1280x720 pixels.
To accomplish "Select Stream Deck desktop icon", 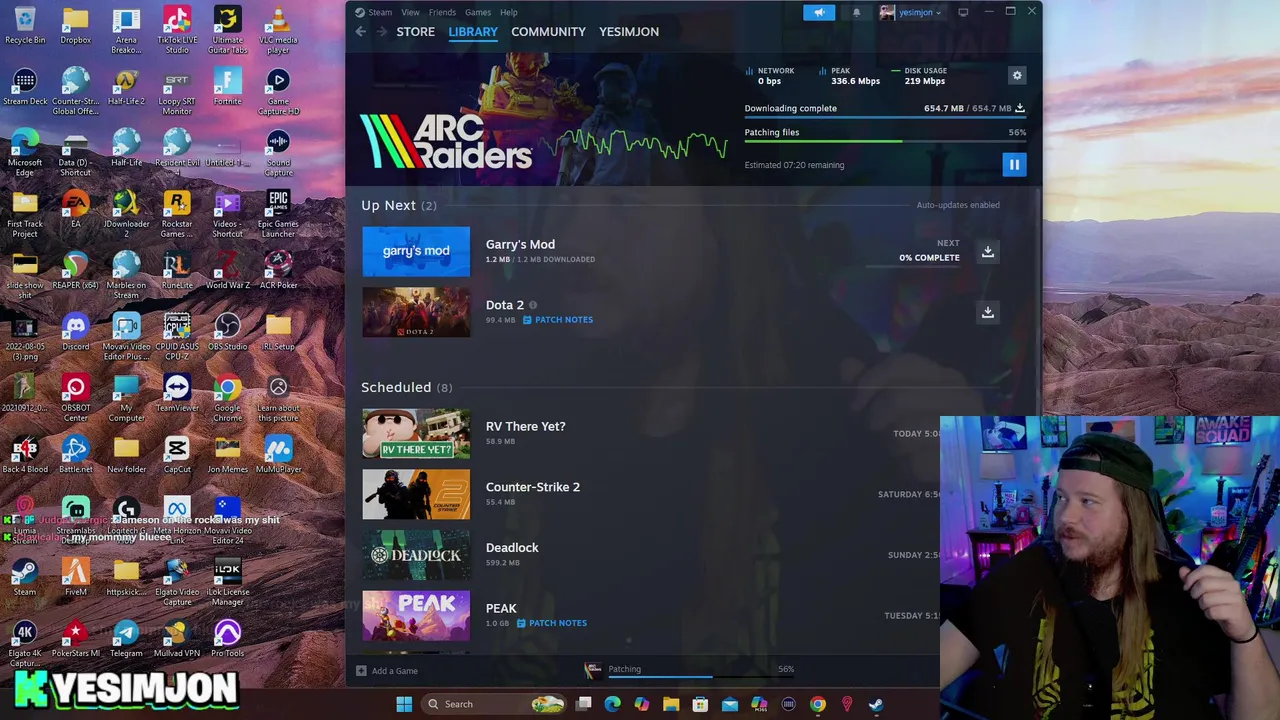I will click(25, 87).
